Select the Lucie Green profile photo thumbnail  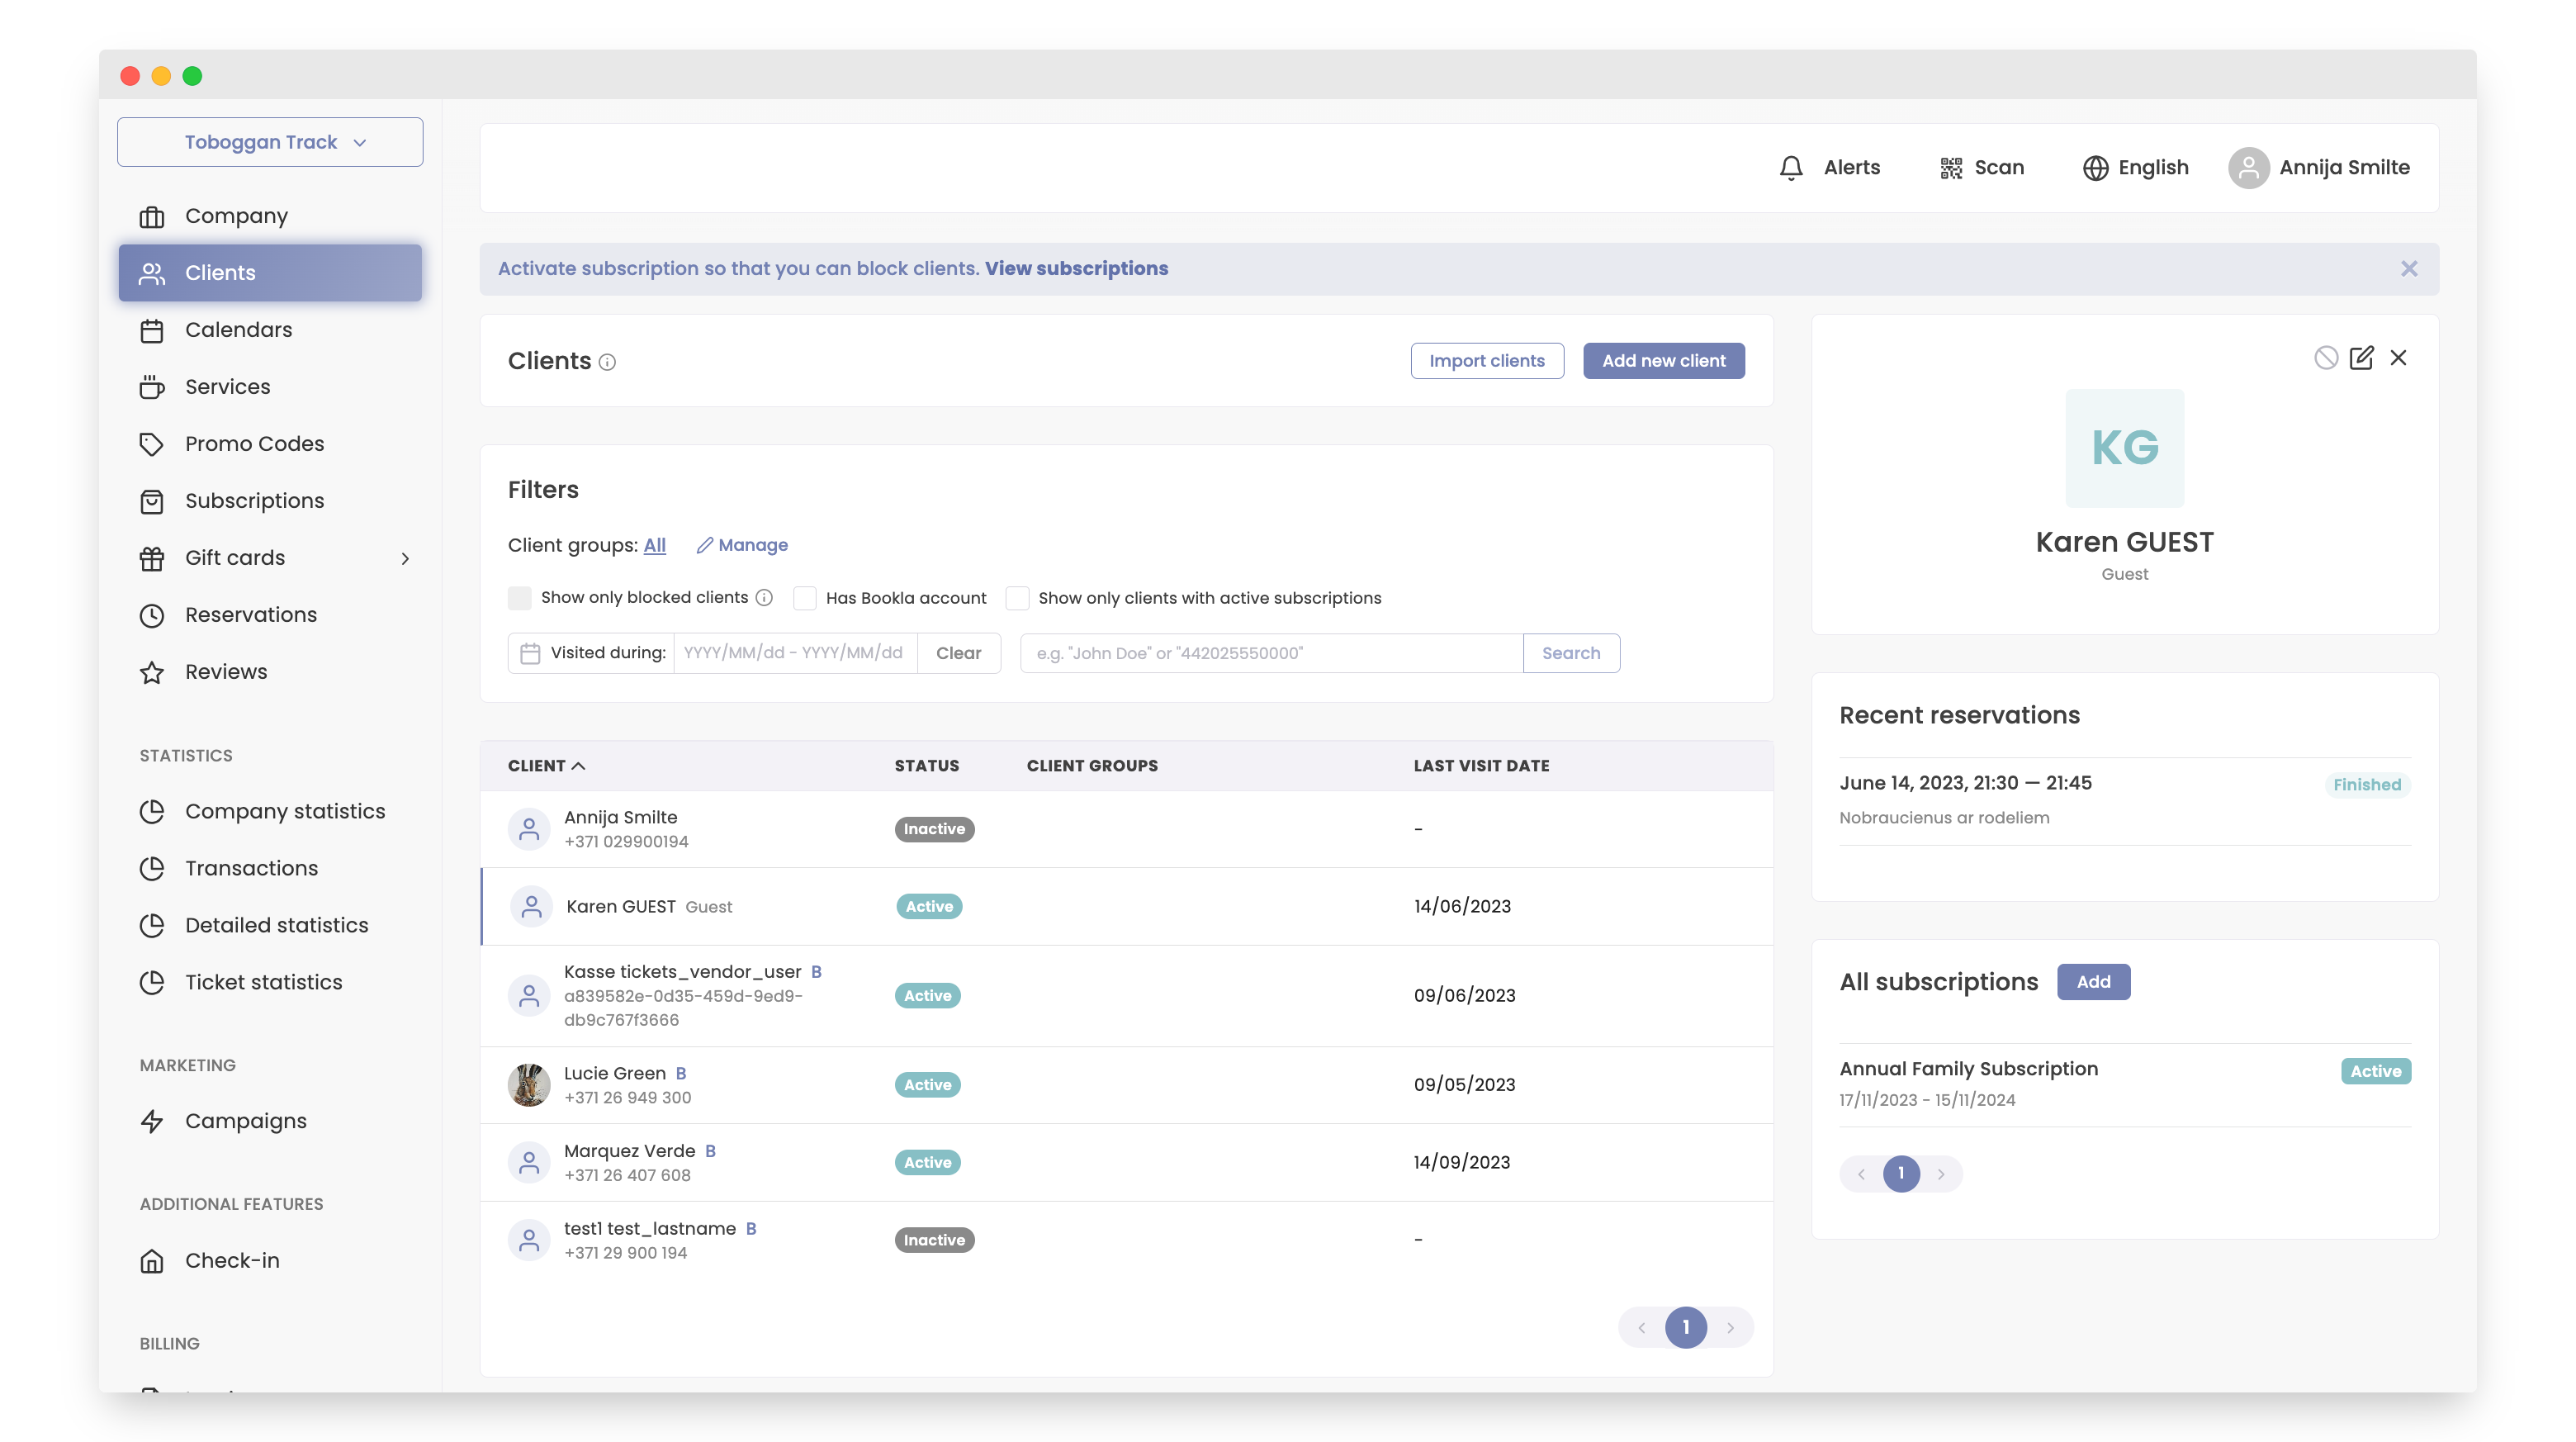click(x=529, y=1085)
